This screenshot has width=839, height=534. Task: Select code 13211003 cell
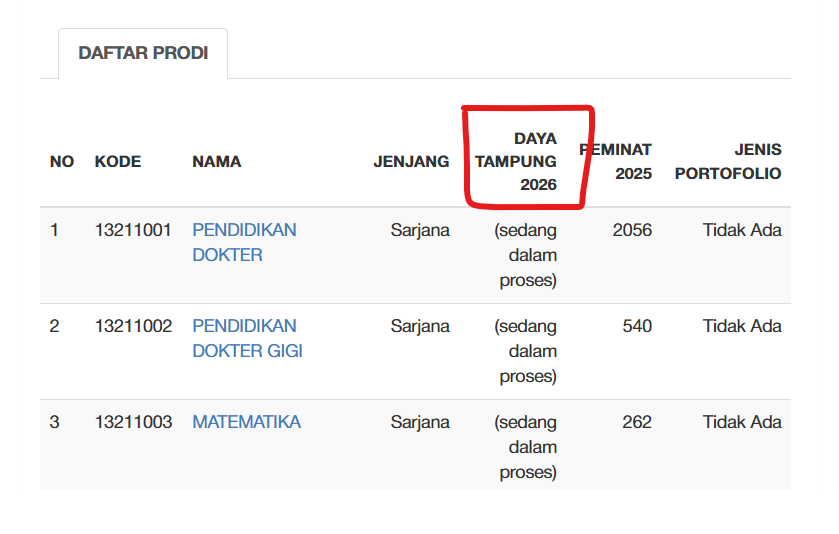(x=133, y=422)
